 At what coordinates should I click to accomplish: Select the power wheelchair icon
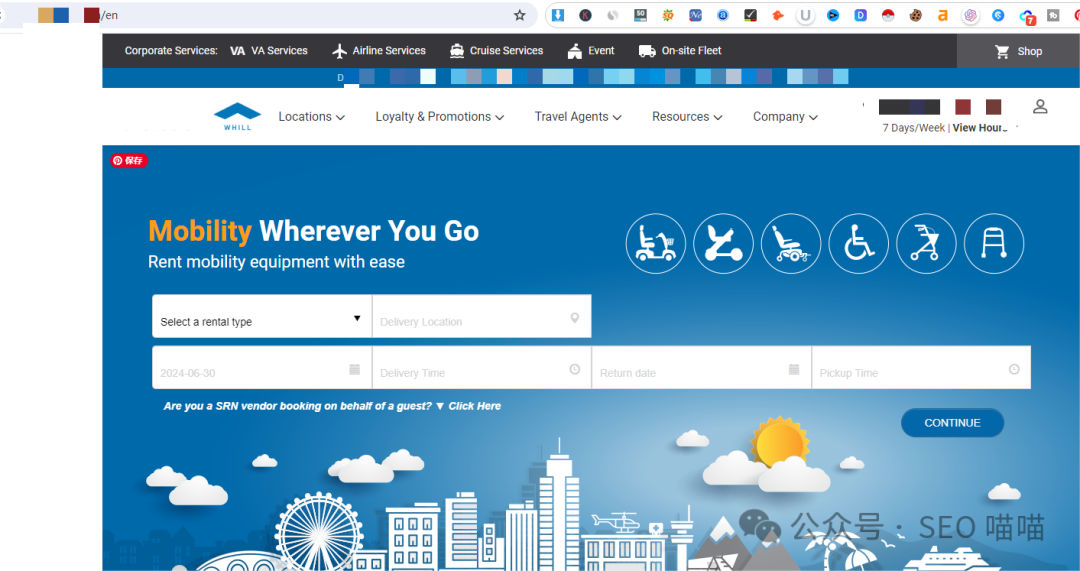tap(791, 244)
